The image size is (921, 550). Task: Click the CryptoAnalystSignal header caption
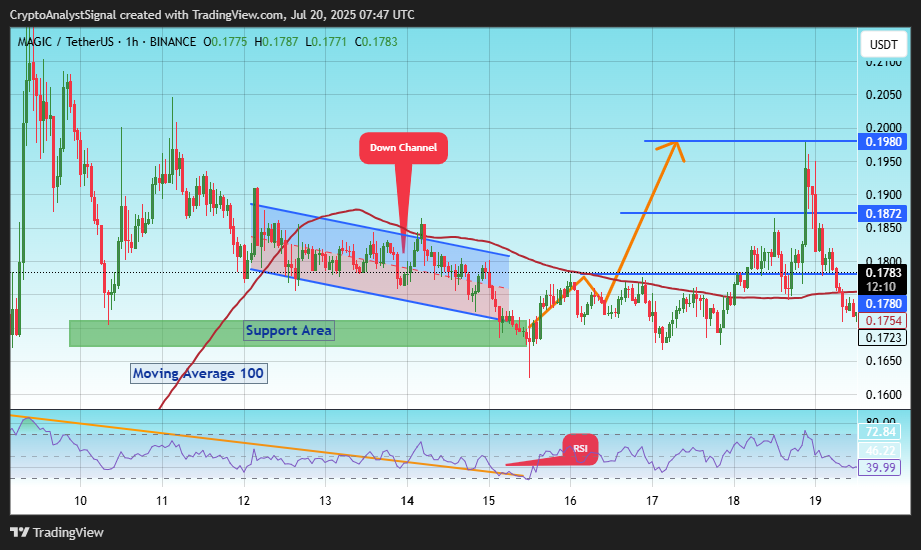pos(212,15)
